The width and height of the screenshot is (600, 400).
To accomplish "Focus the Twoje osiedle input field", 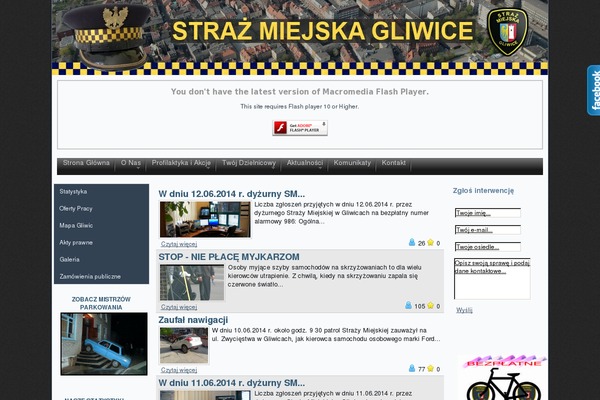I will (x=488, y=247).
